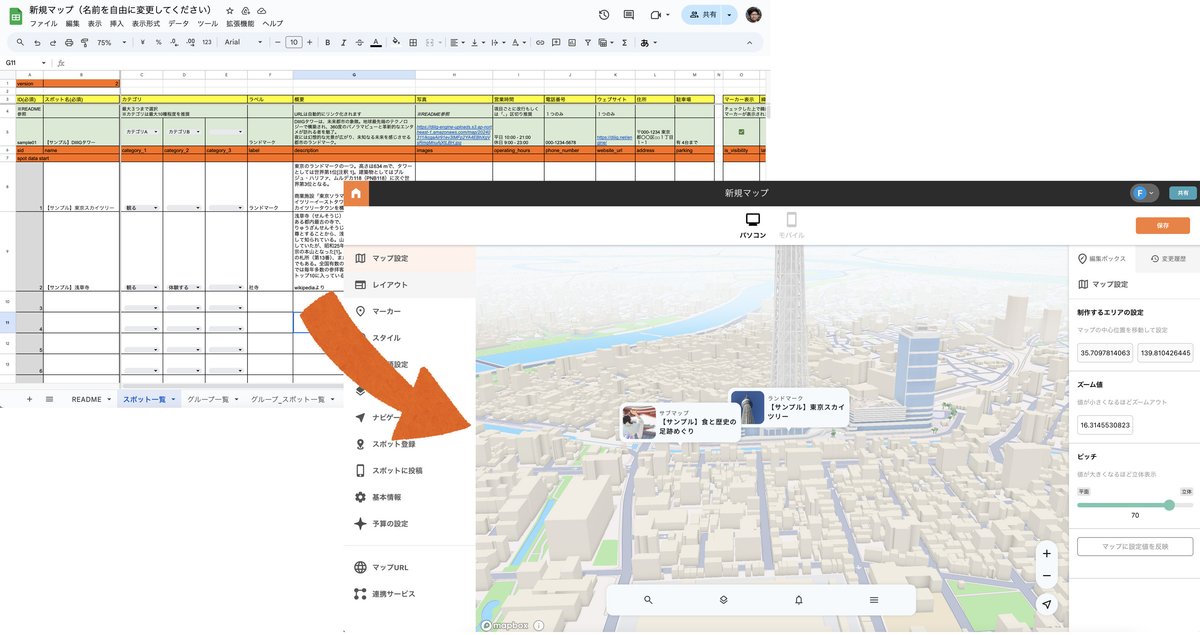Click the compass location arrow on the map
Viewport: 1200px width, 635px height.
(1046, 605)
